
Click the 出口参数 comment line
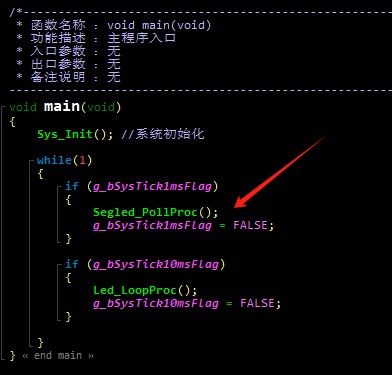pyautogui.click(x=68, y=64)
